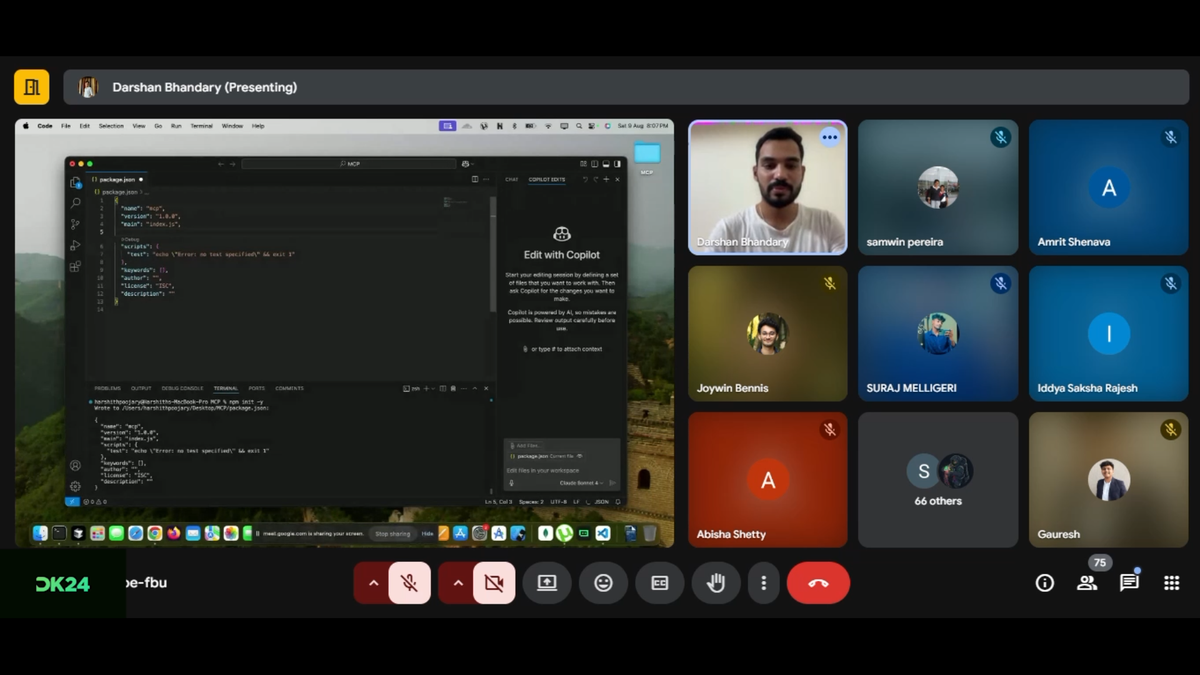Image resolution: width=1200 pixels, height=675 pixels.
Task: Open the three-dot more options menu
Action: (764, 583)
